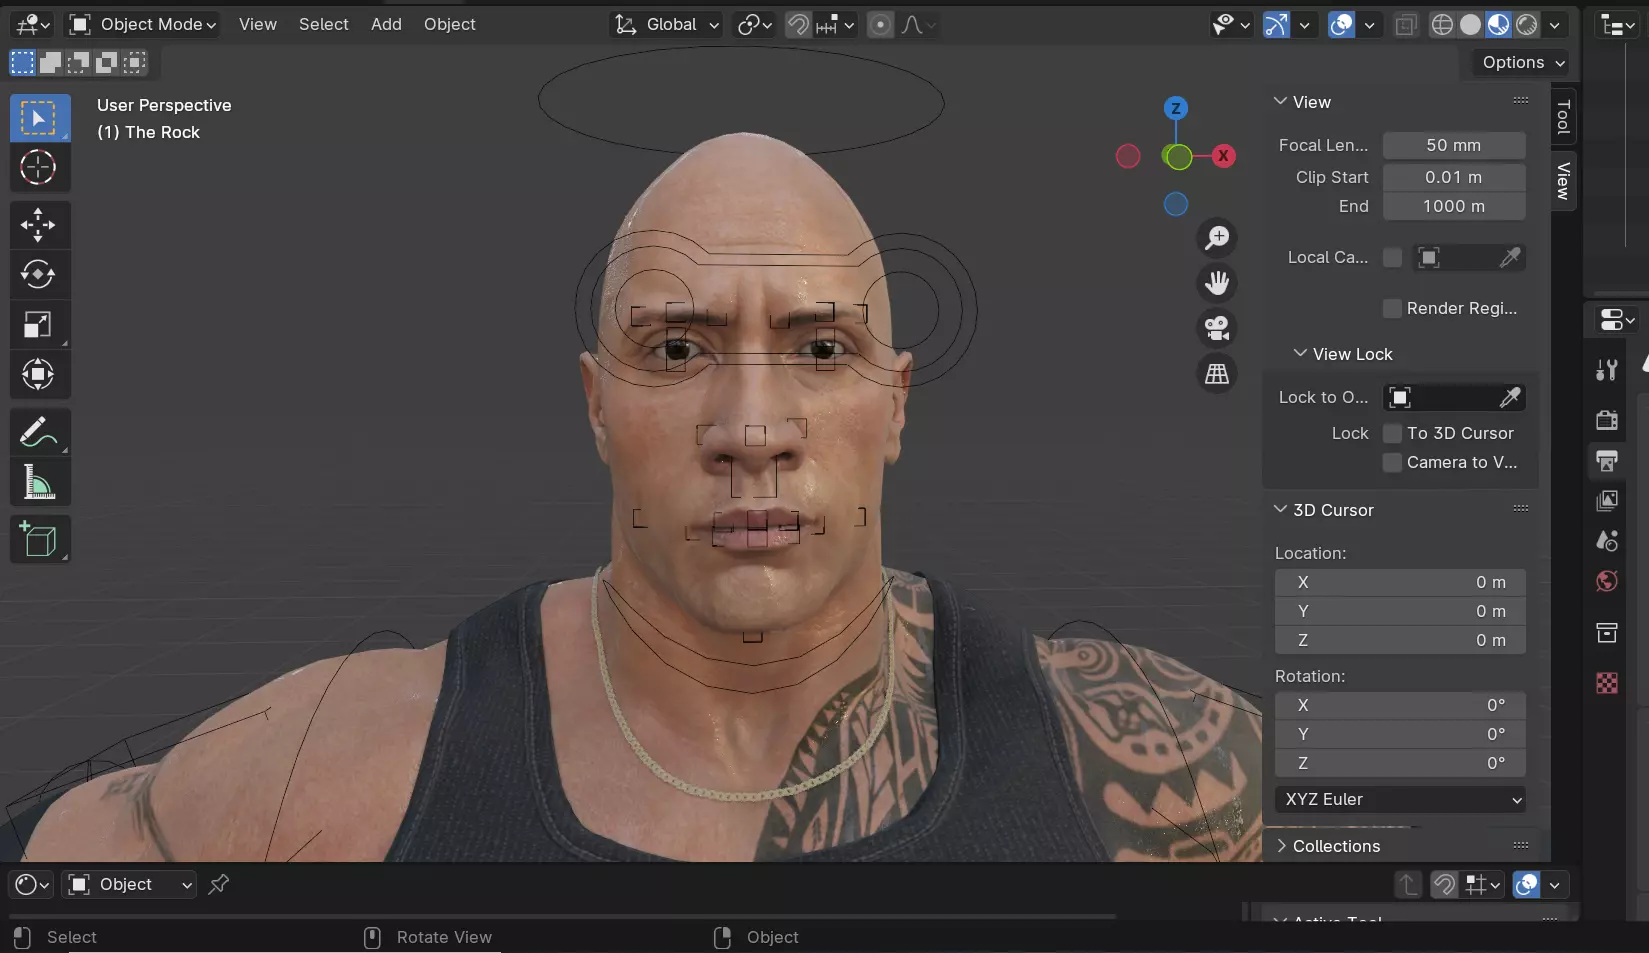This screenshot has width=1649, height=953.
Task: Select the Add Cube tool
Action: click(x=40, y=540)
